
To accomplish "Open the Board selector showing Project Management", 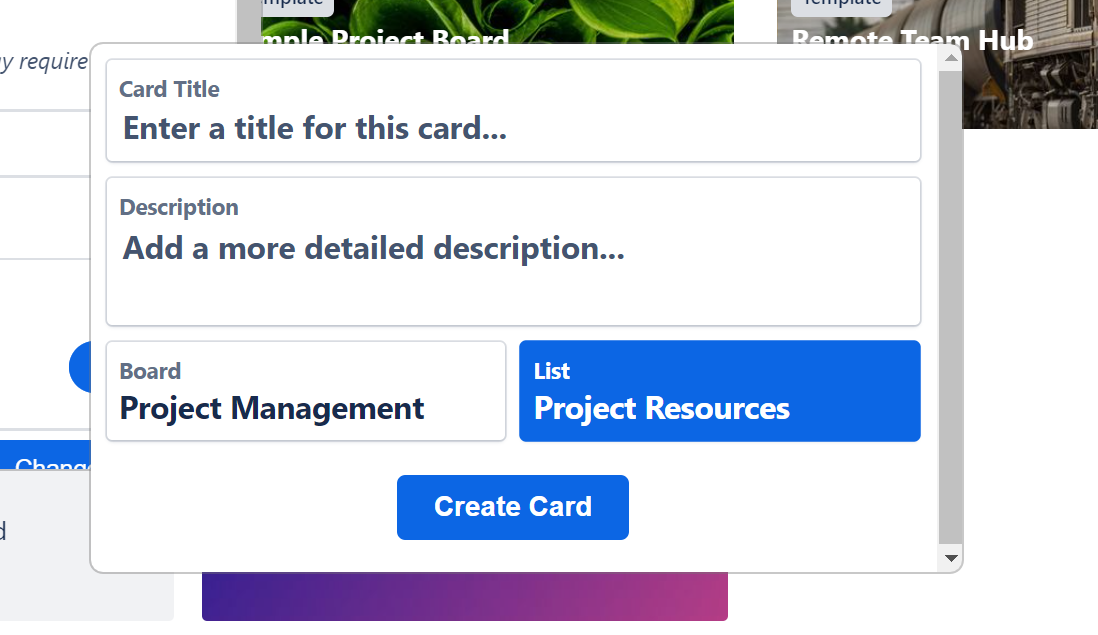I will pyautogui.click(x=306, y=391).
